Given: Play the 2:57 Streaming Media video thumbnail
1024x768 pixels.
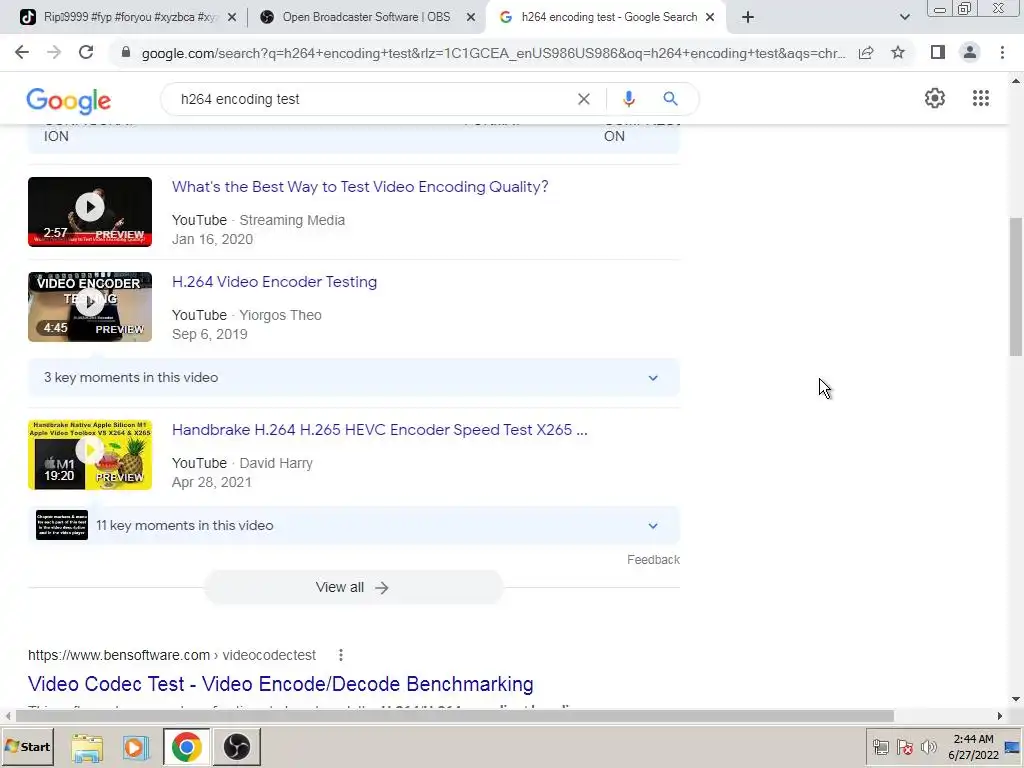Looking at the screenshot, I should [x=89, y=212].
